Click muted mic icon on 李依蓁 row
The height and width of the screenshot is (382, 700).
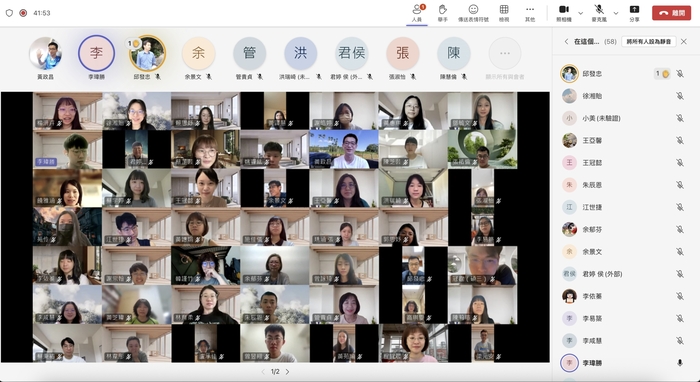coord(679,296)
